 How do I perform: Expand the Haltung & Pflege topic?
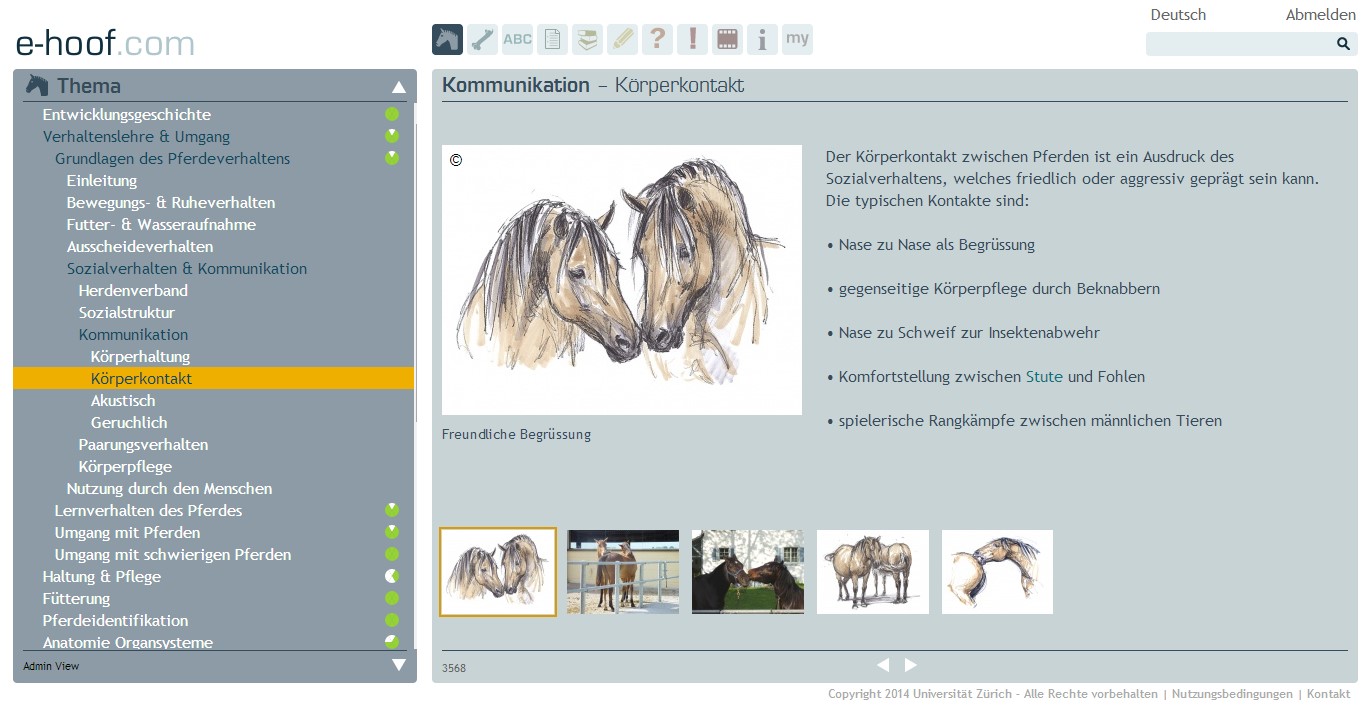click(101, 577)
